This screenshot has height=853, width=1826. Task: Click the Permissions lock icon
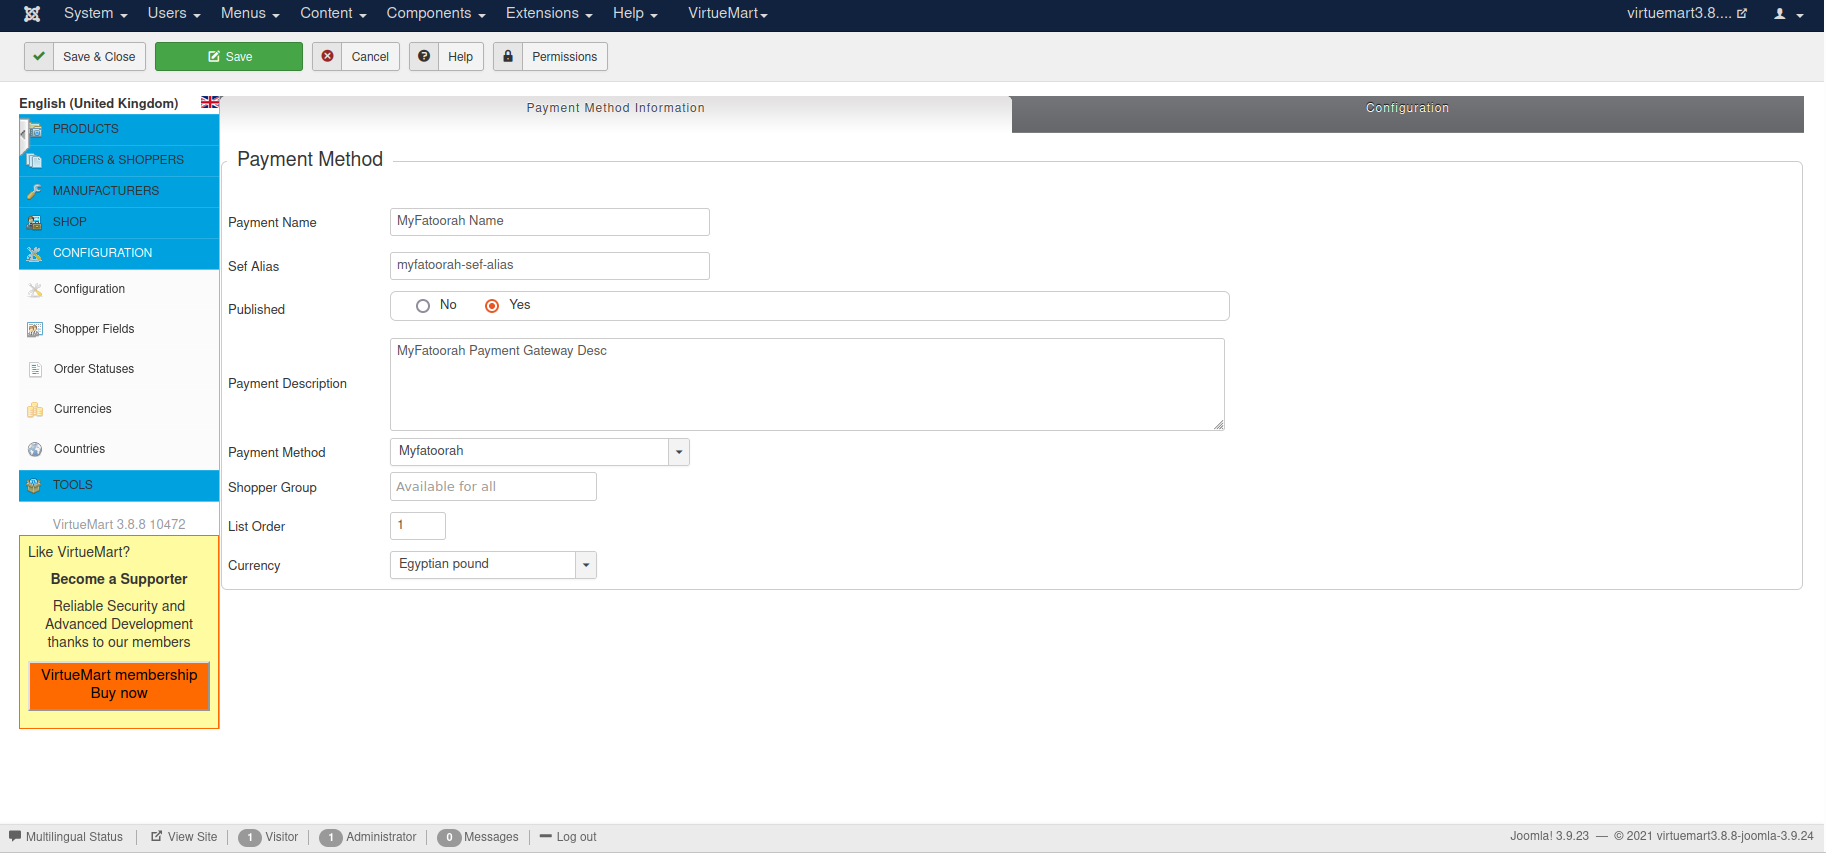pos(508,57)
